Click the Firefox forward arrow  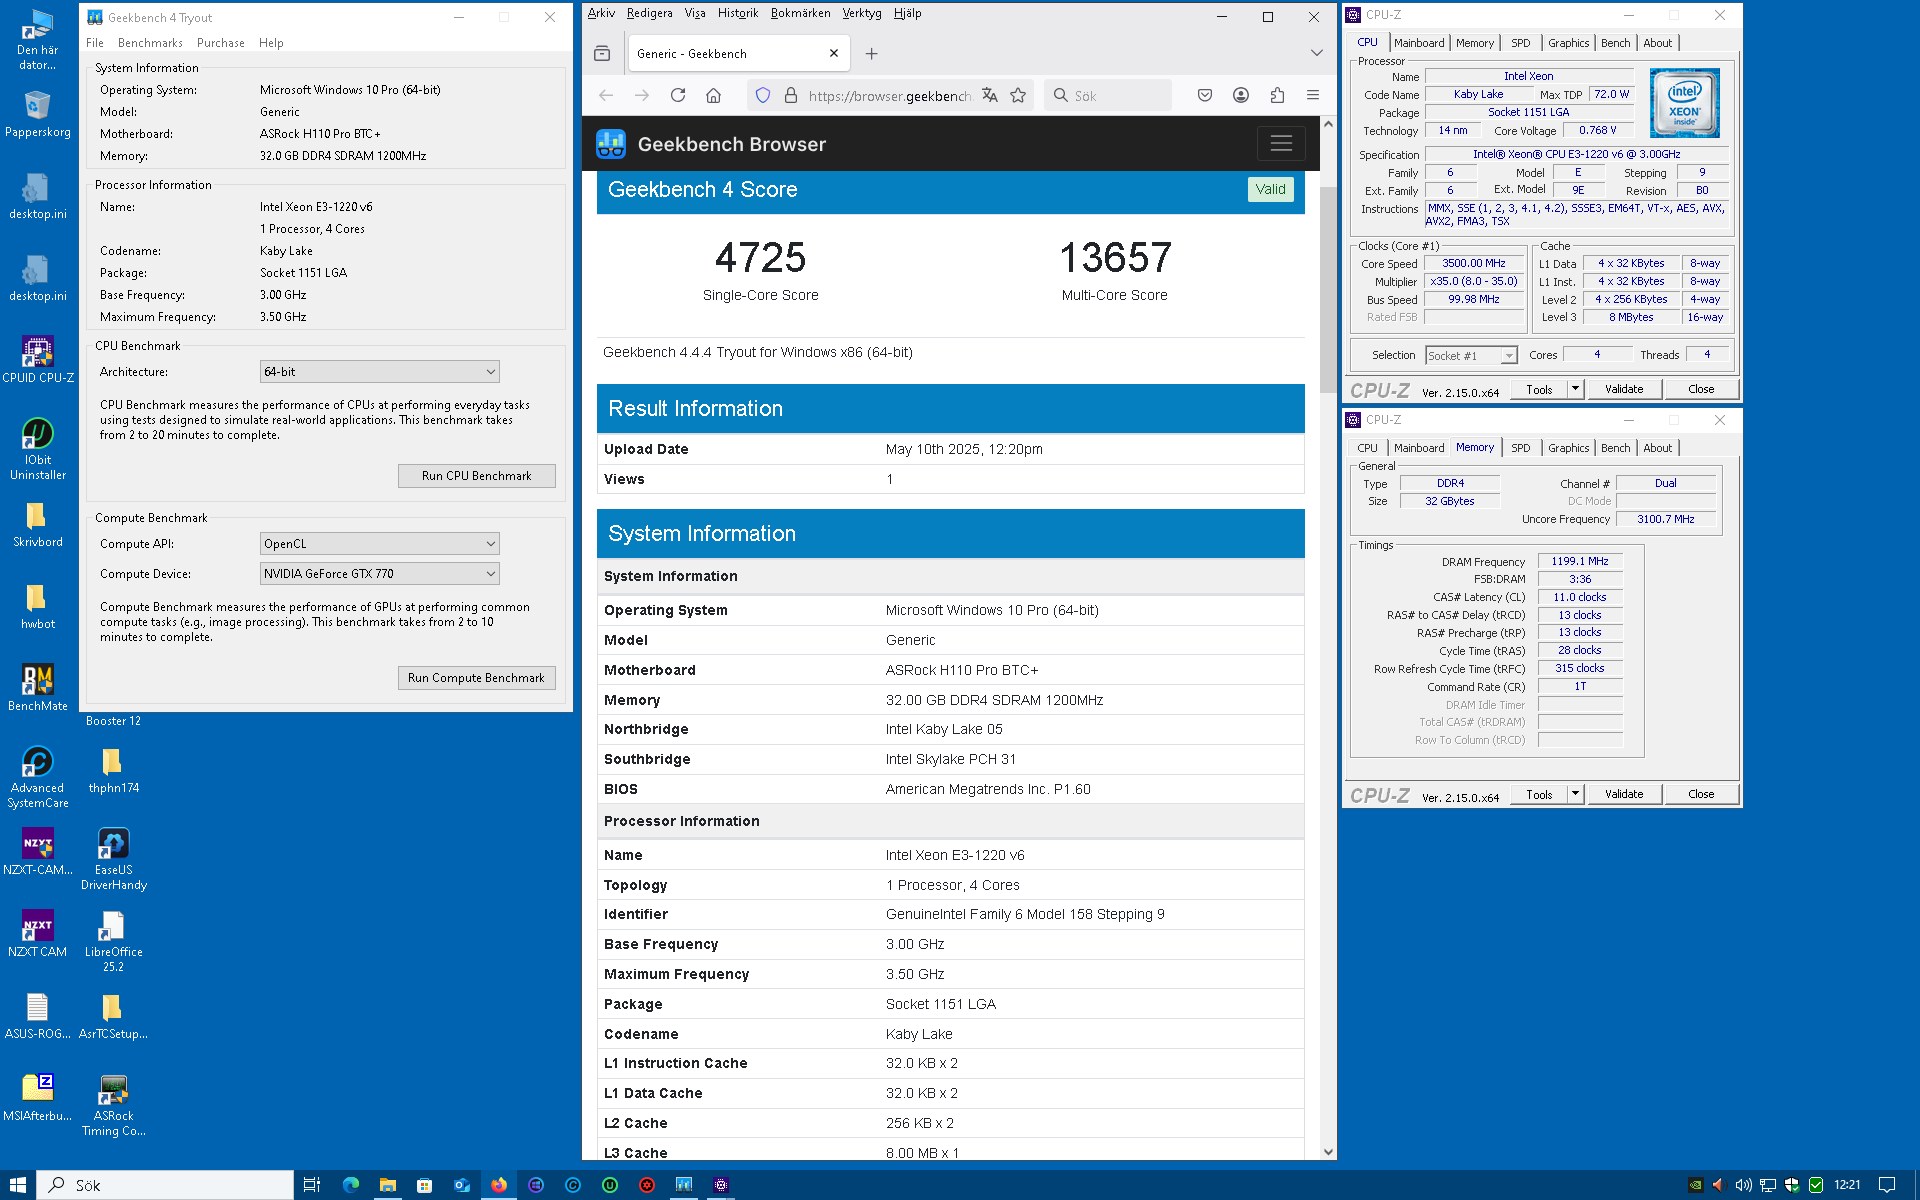pos(642,95)
